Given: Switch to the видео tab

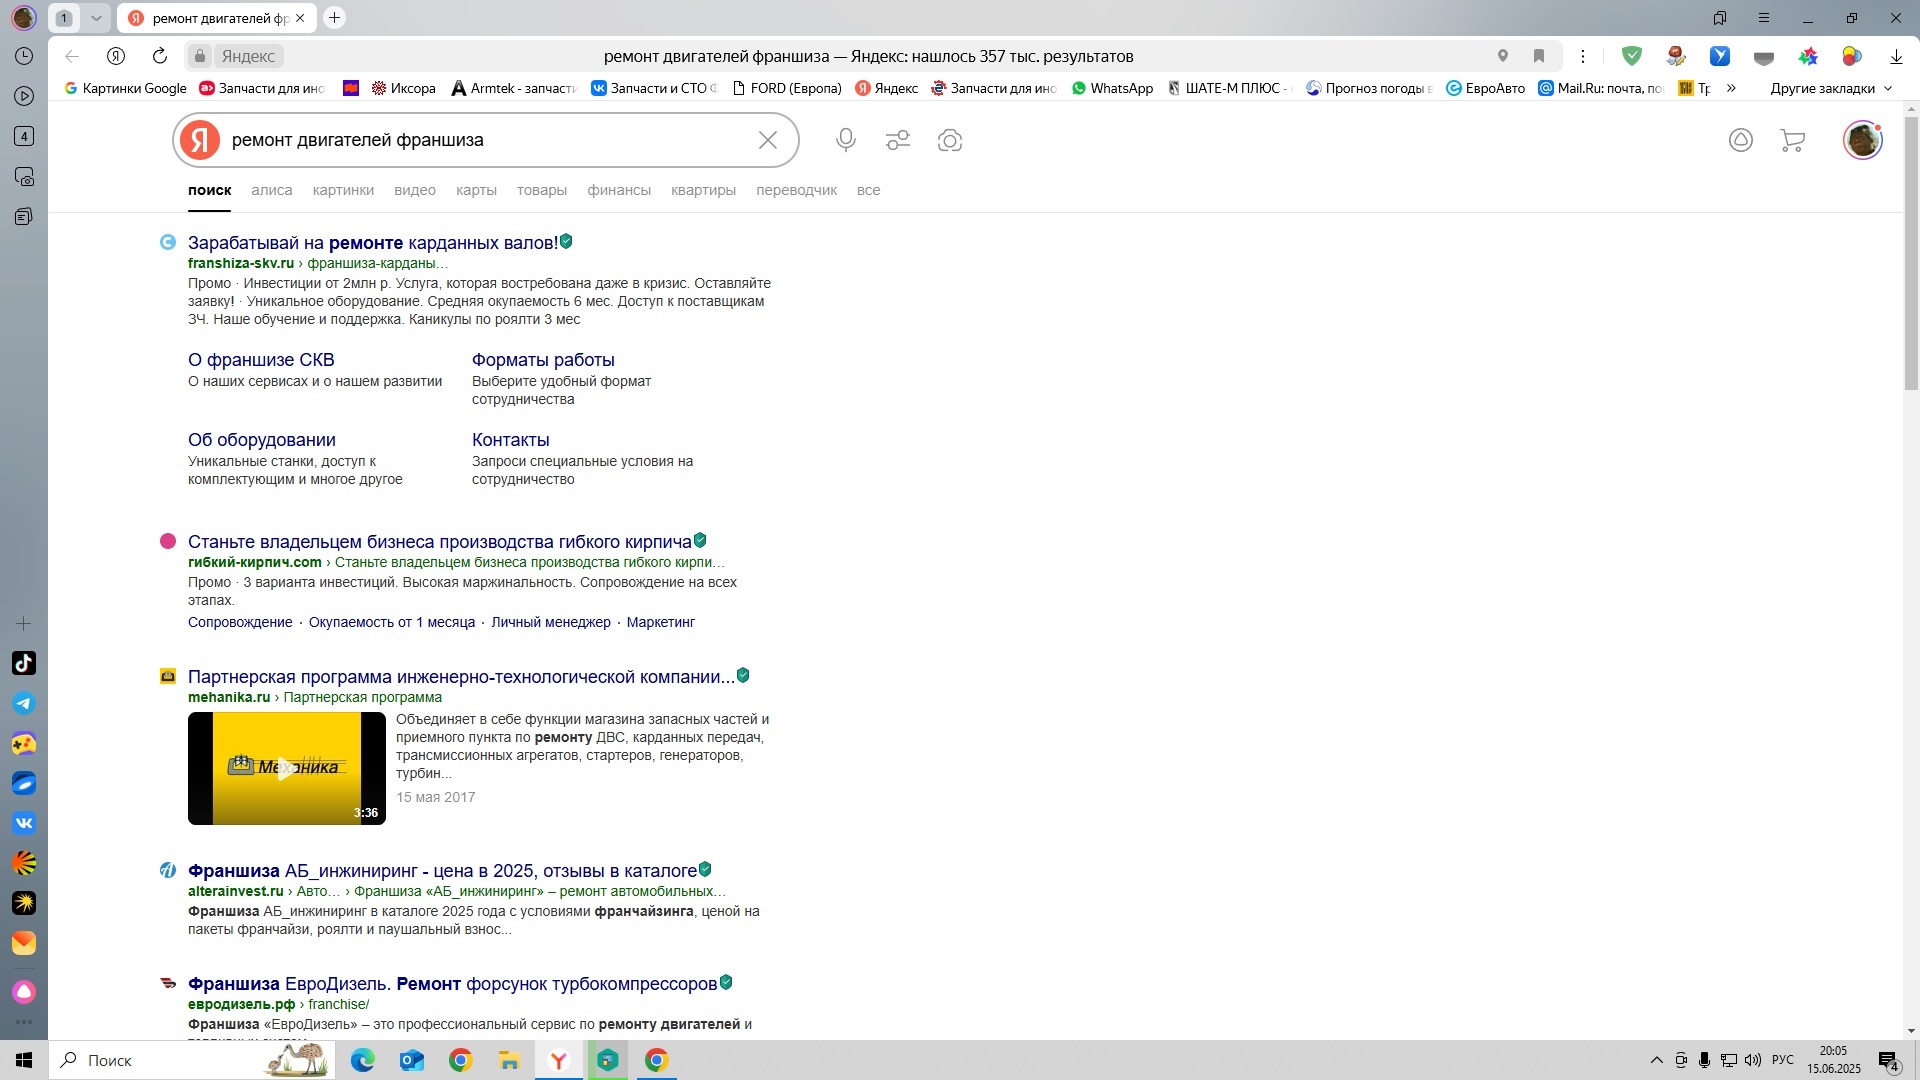Looking at the screenshot, I should point(415,190).
